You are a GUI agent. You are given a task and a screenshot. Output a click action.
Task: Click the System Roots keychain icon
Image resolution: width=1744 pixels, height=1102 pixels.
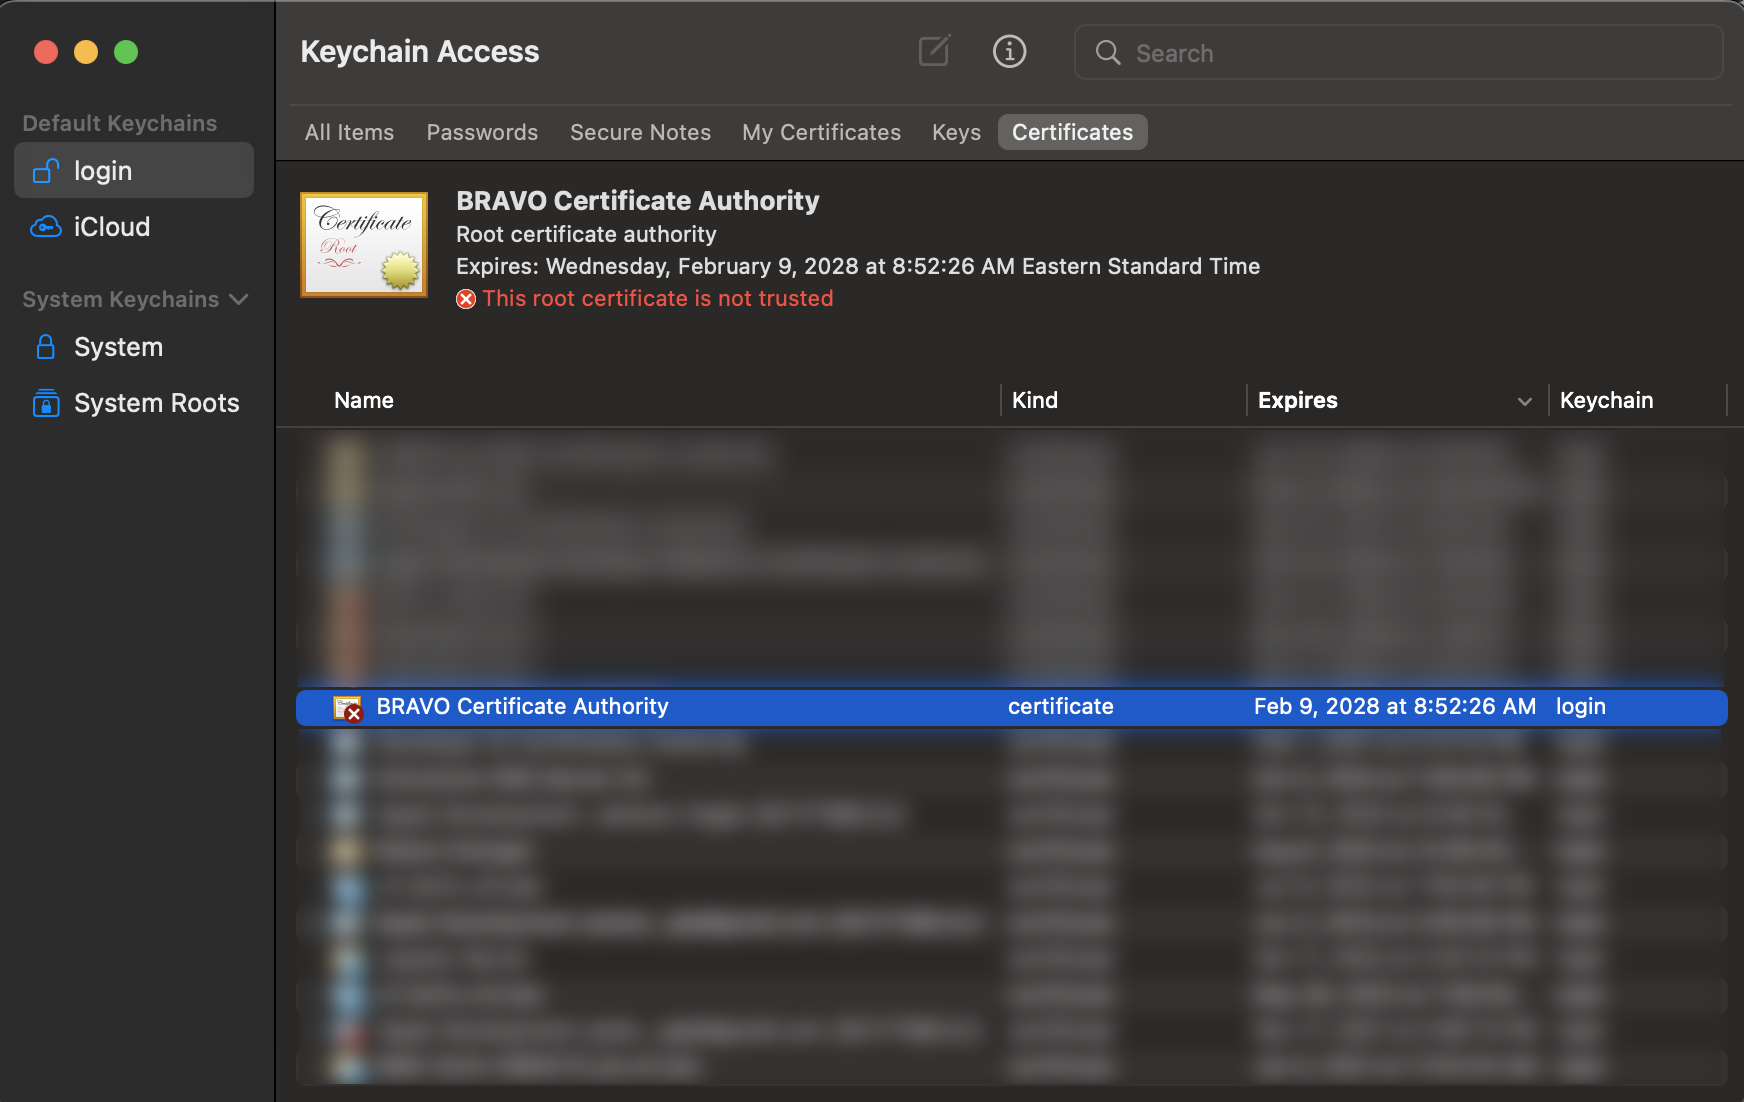45,402
